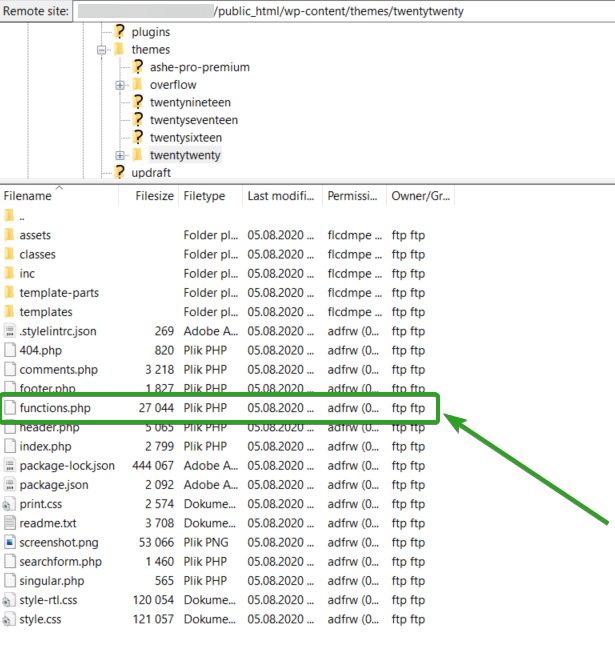Select twentyseventeen in the folder tree
The image size is (615, 657).
click(194, 120)
